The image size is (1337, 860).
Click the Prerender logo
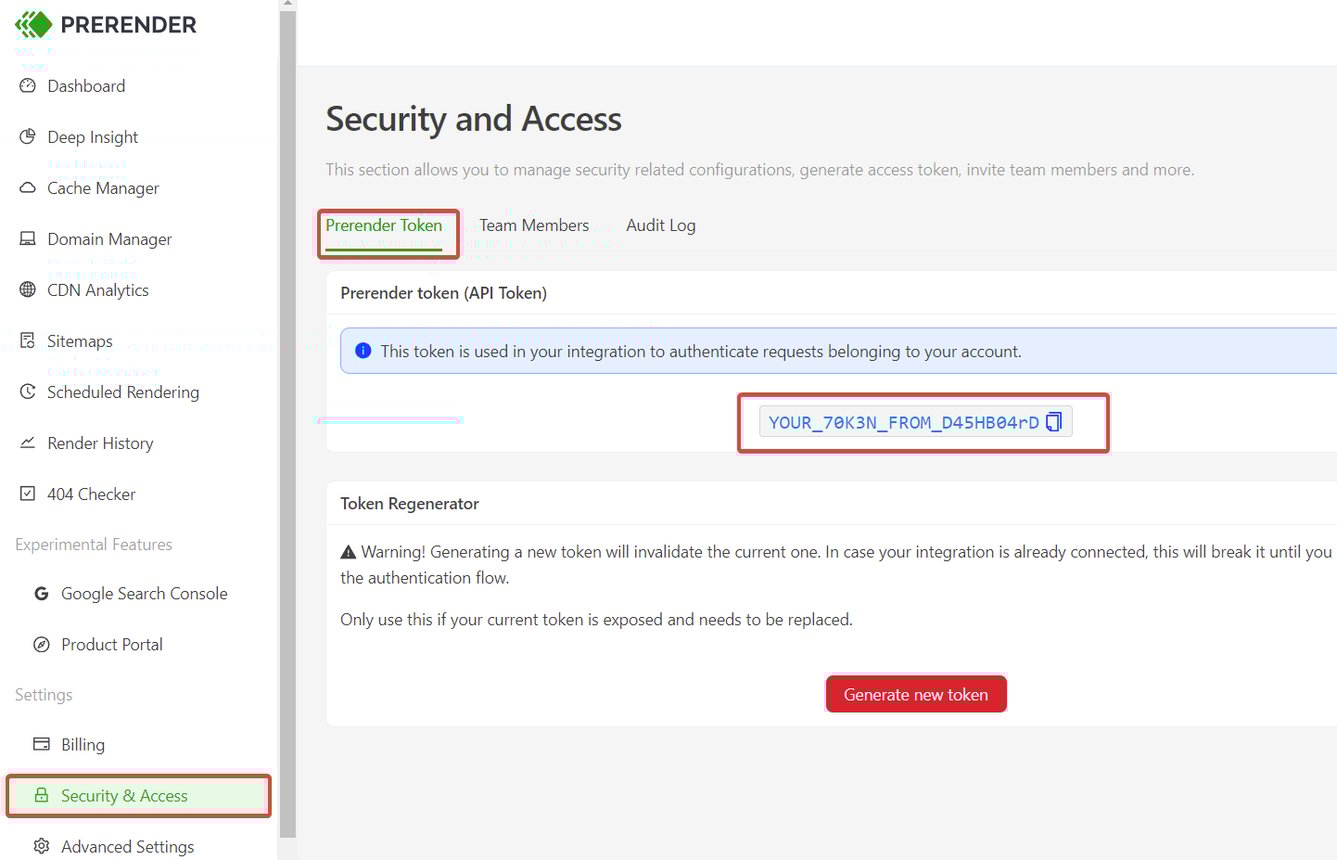pos(105,24)
